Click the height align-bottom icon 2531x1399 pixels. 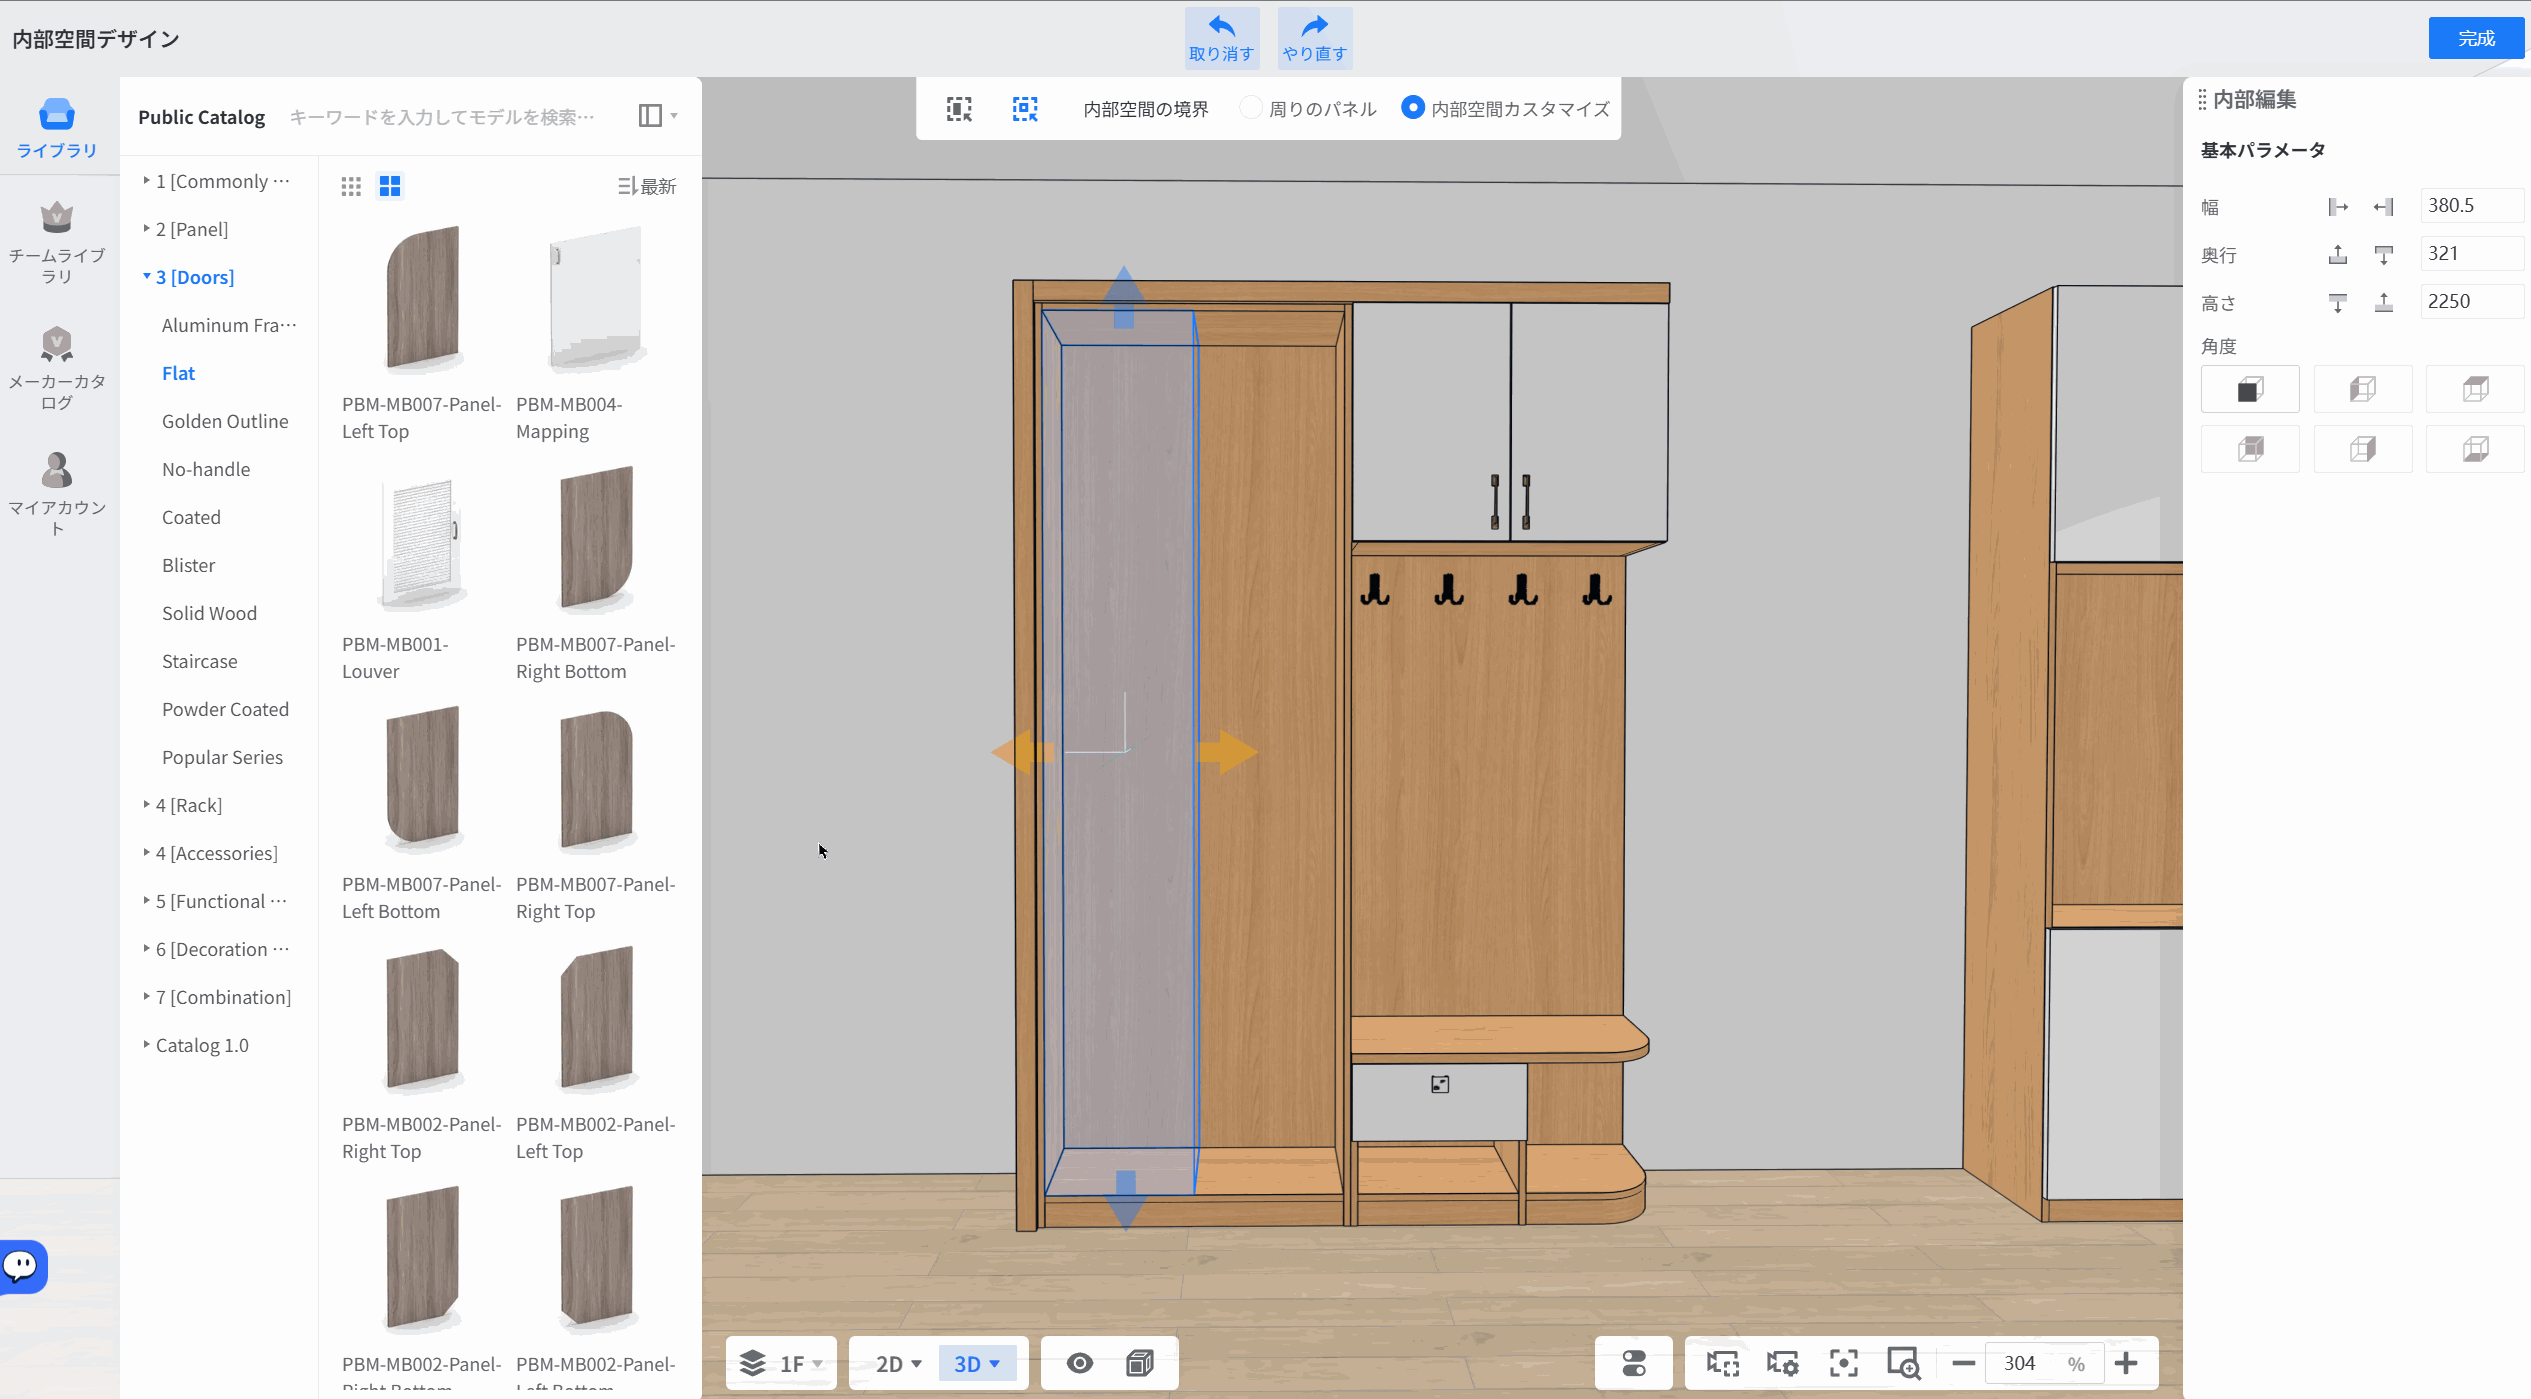coord(2384,303)
